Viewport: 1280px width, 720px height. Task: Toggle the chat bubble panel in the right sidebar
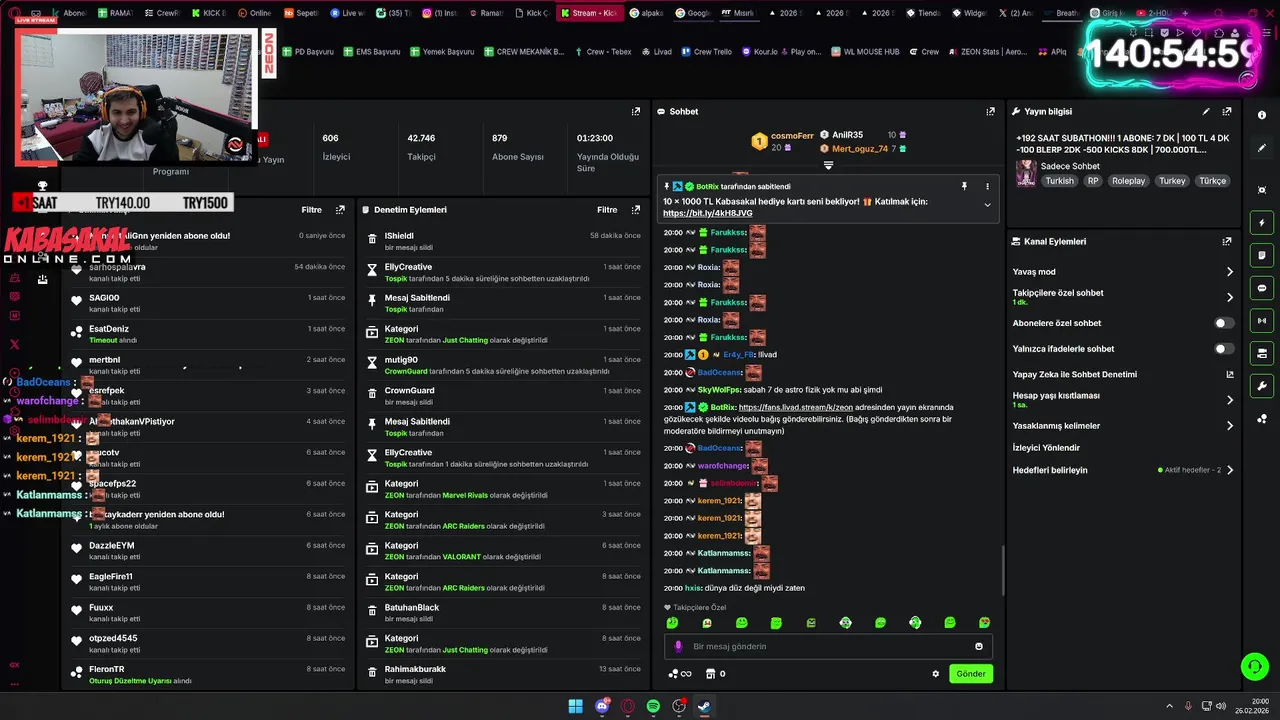(1262, 288)
